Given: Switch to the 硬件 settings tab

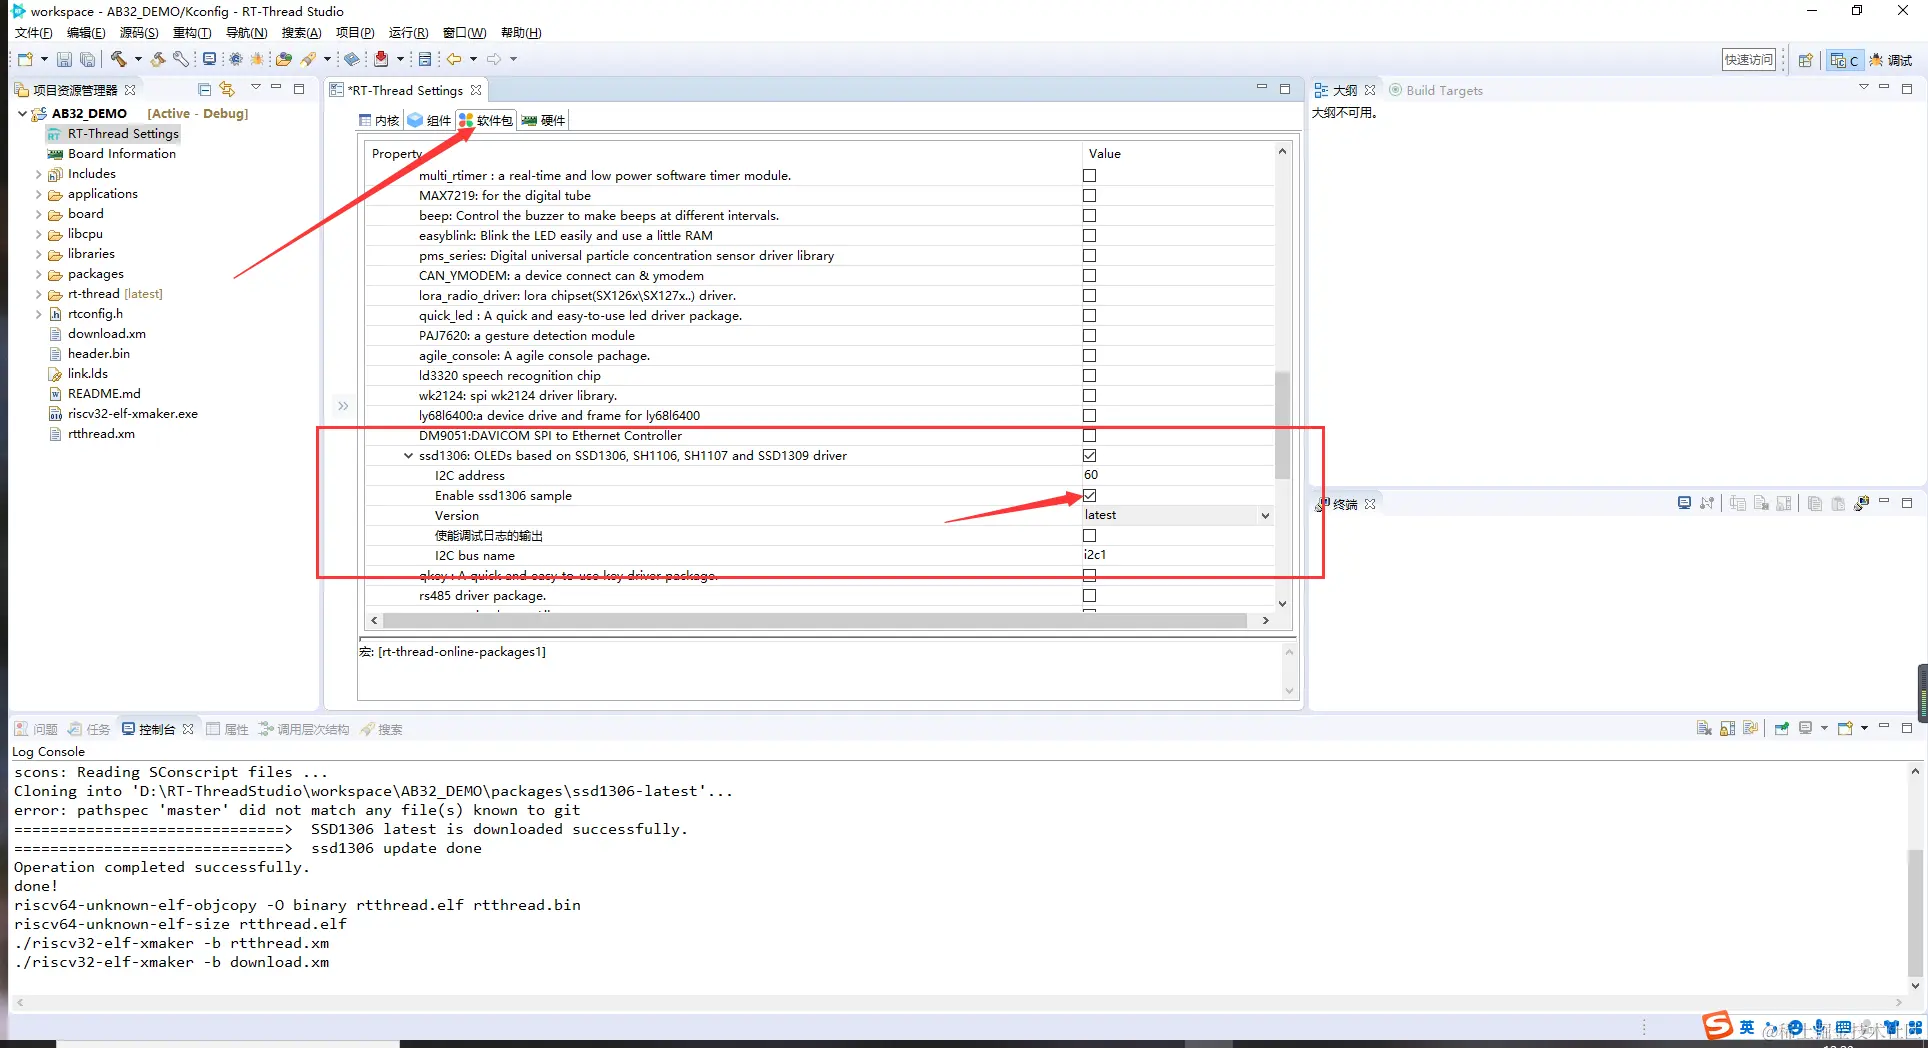Looking at the screenshot, I should coord(544,121).
